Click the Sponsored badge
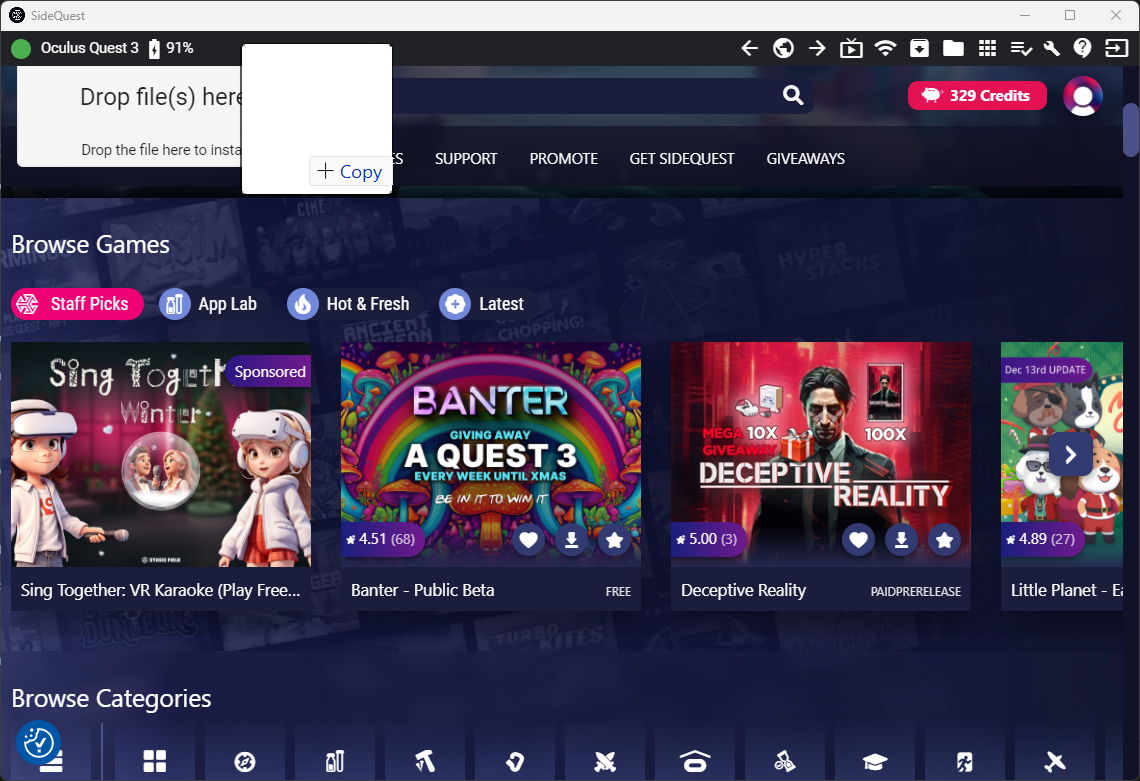 coord(269,372)
